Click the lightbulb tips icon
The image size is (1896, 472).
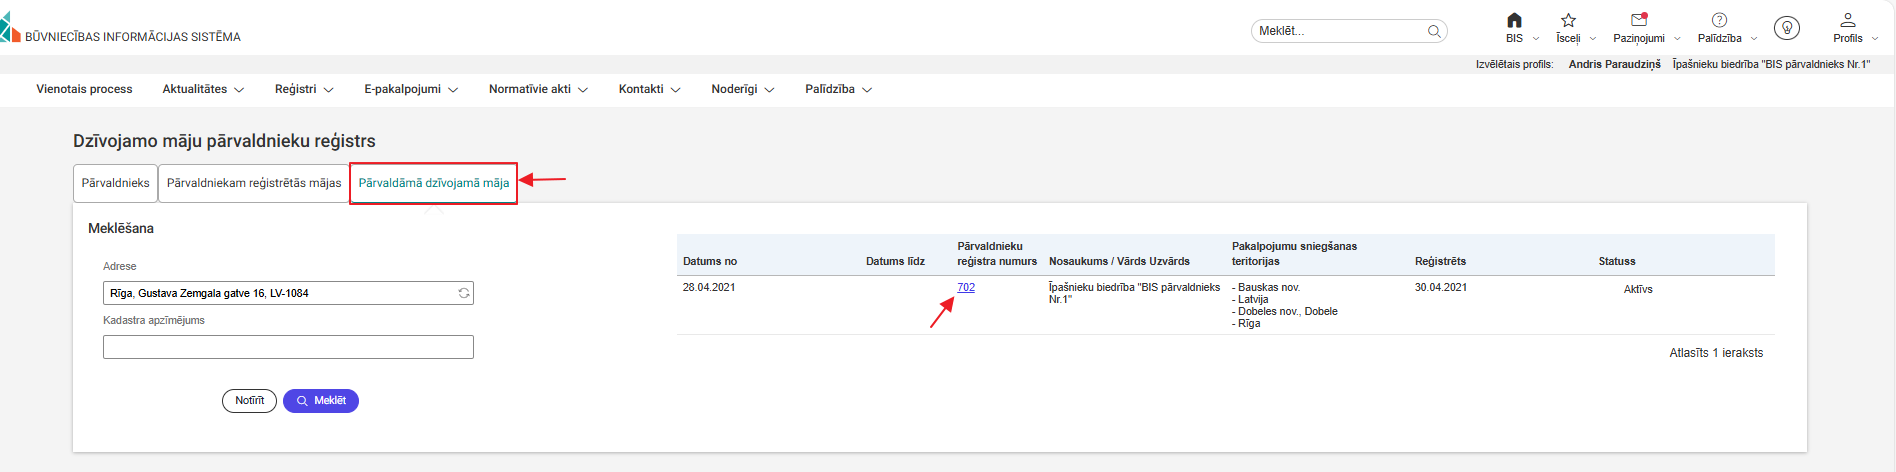pyautogui.click(x=1786, y=28)
